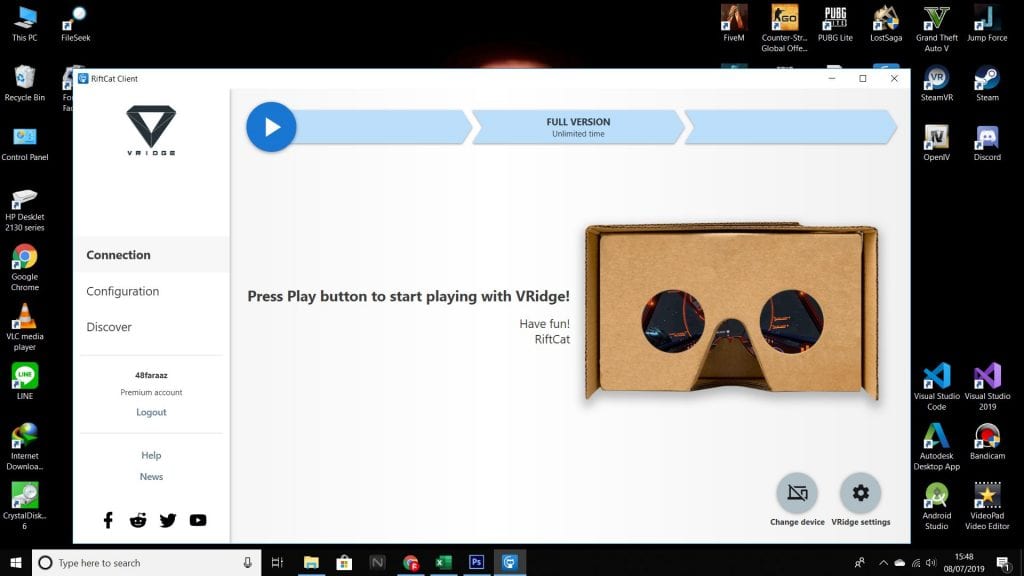Open the RiftCat taskbar button
The height and width of the screenshot is (576, 1024).
(x=509, y=562)
